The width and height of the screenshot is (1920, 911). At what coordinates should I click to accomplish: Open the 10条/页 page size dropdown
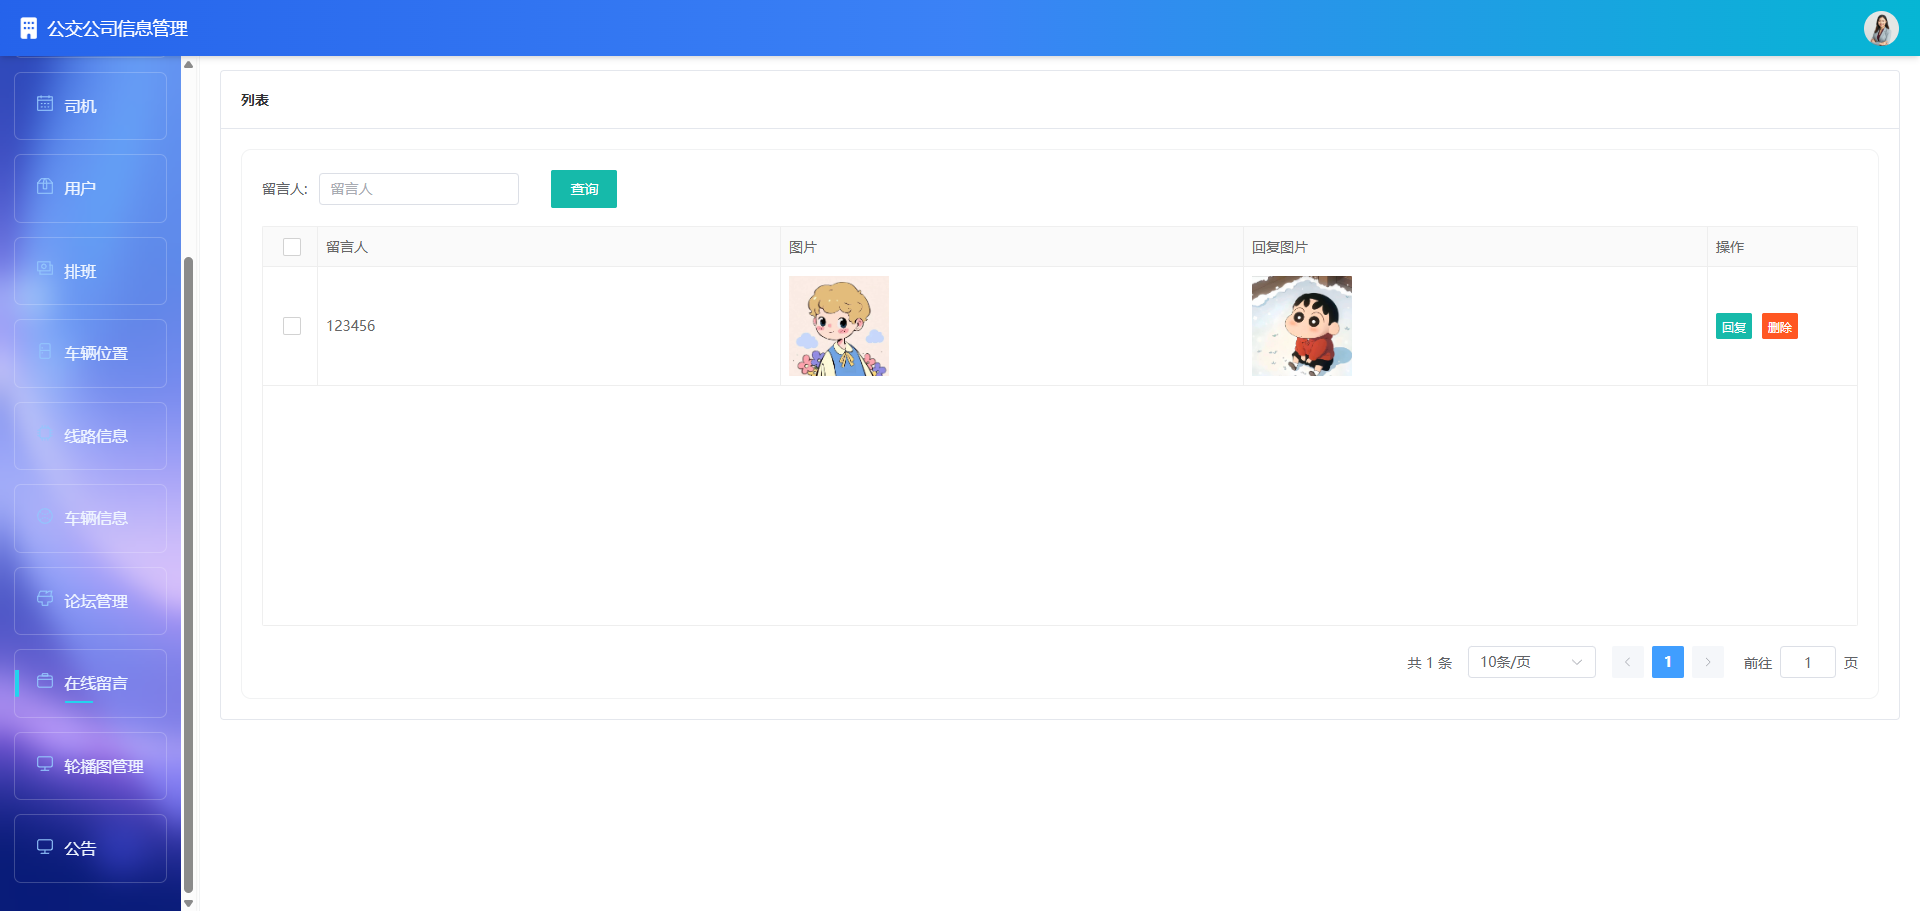click(1531, 662)
